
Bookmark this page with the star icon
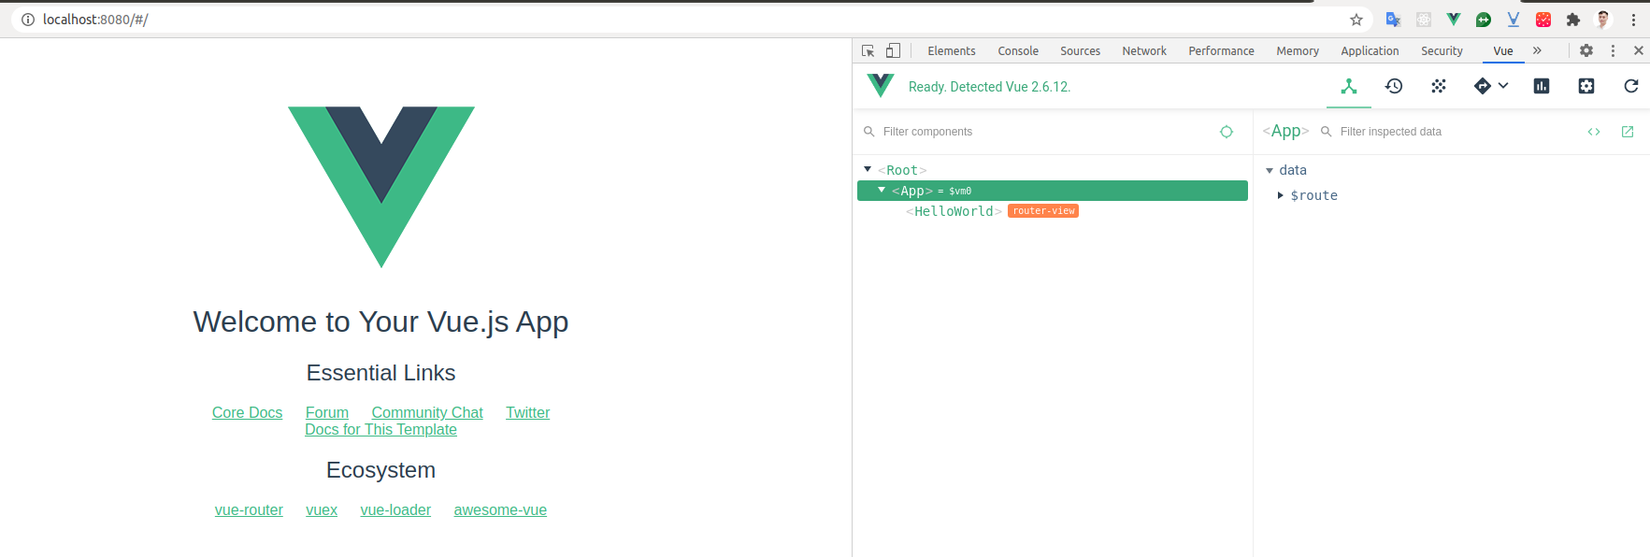1356,19
